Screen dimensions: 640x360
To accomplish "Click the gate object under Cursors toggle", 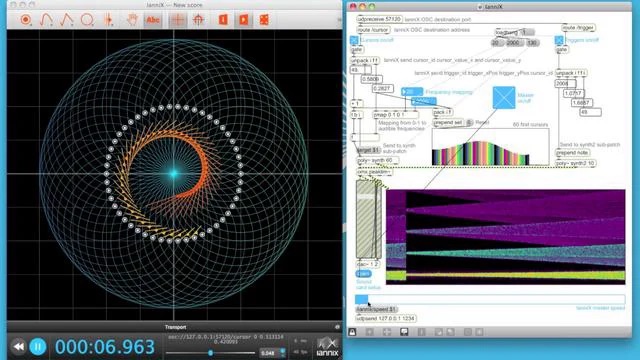I will (x=357, y=49).
